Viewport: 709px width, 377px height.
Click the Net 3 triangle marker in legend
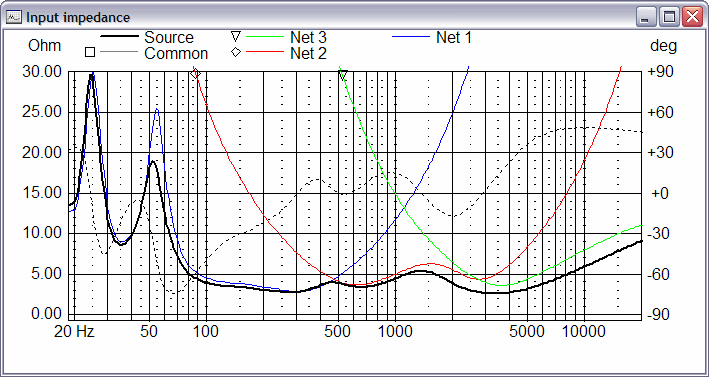point(236,37)
